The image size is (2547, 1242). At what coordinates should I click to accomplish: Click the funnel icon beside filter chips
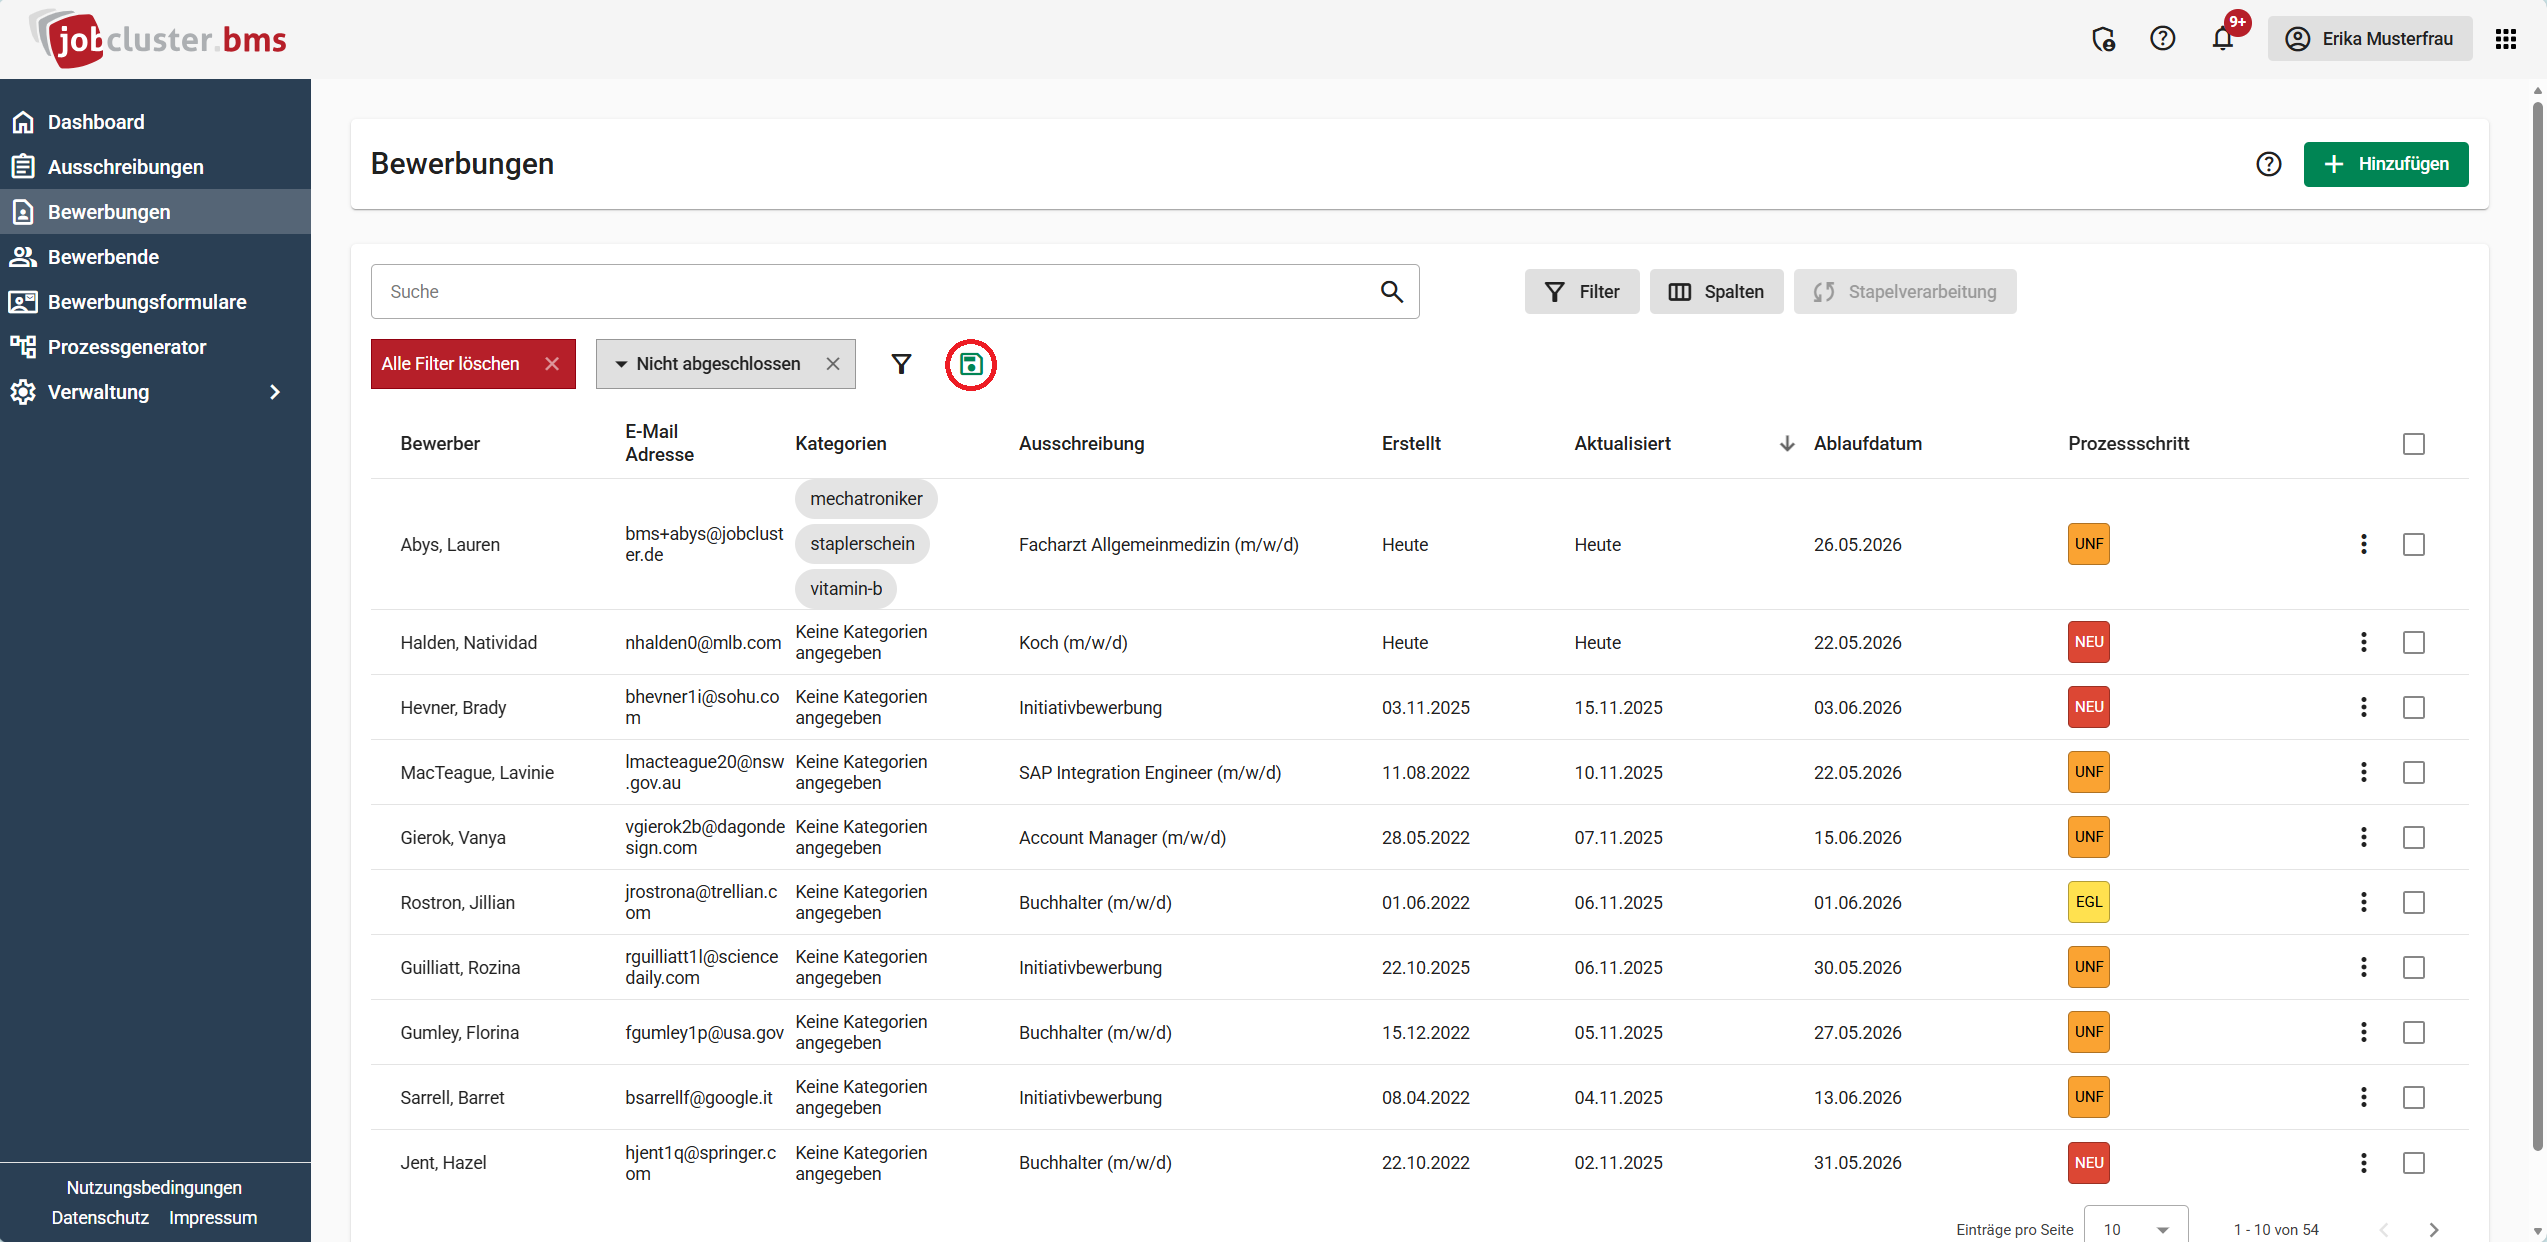pos(901,364)
